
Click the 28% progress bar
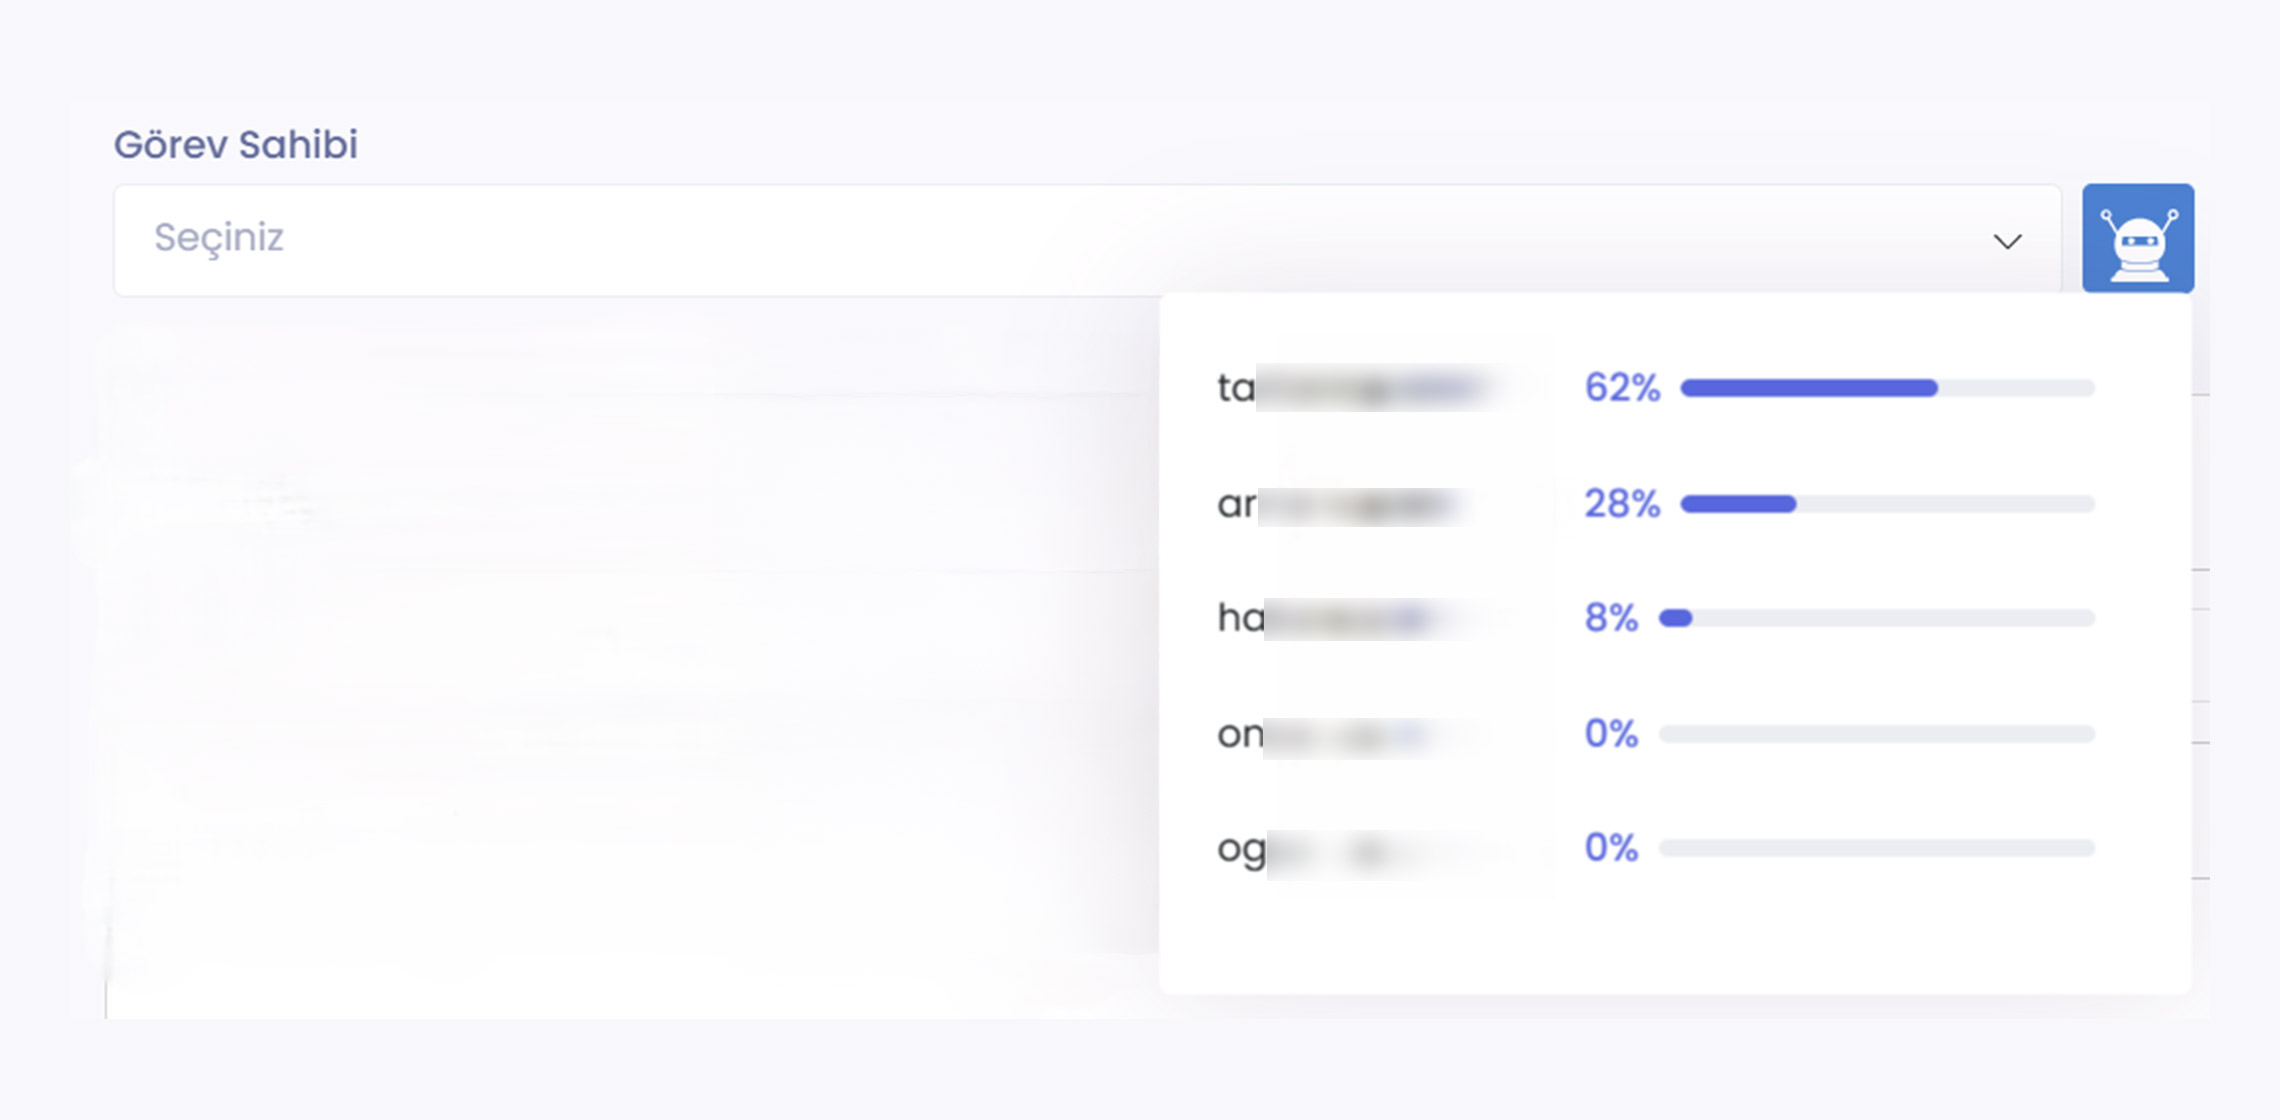click(x=1886, y=504)
